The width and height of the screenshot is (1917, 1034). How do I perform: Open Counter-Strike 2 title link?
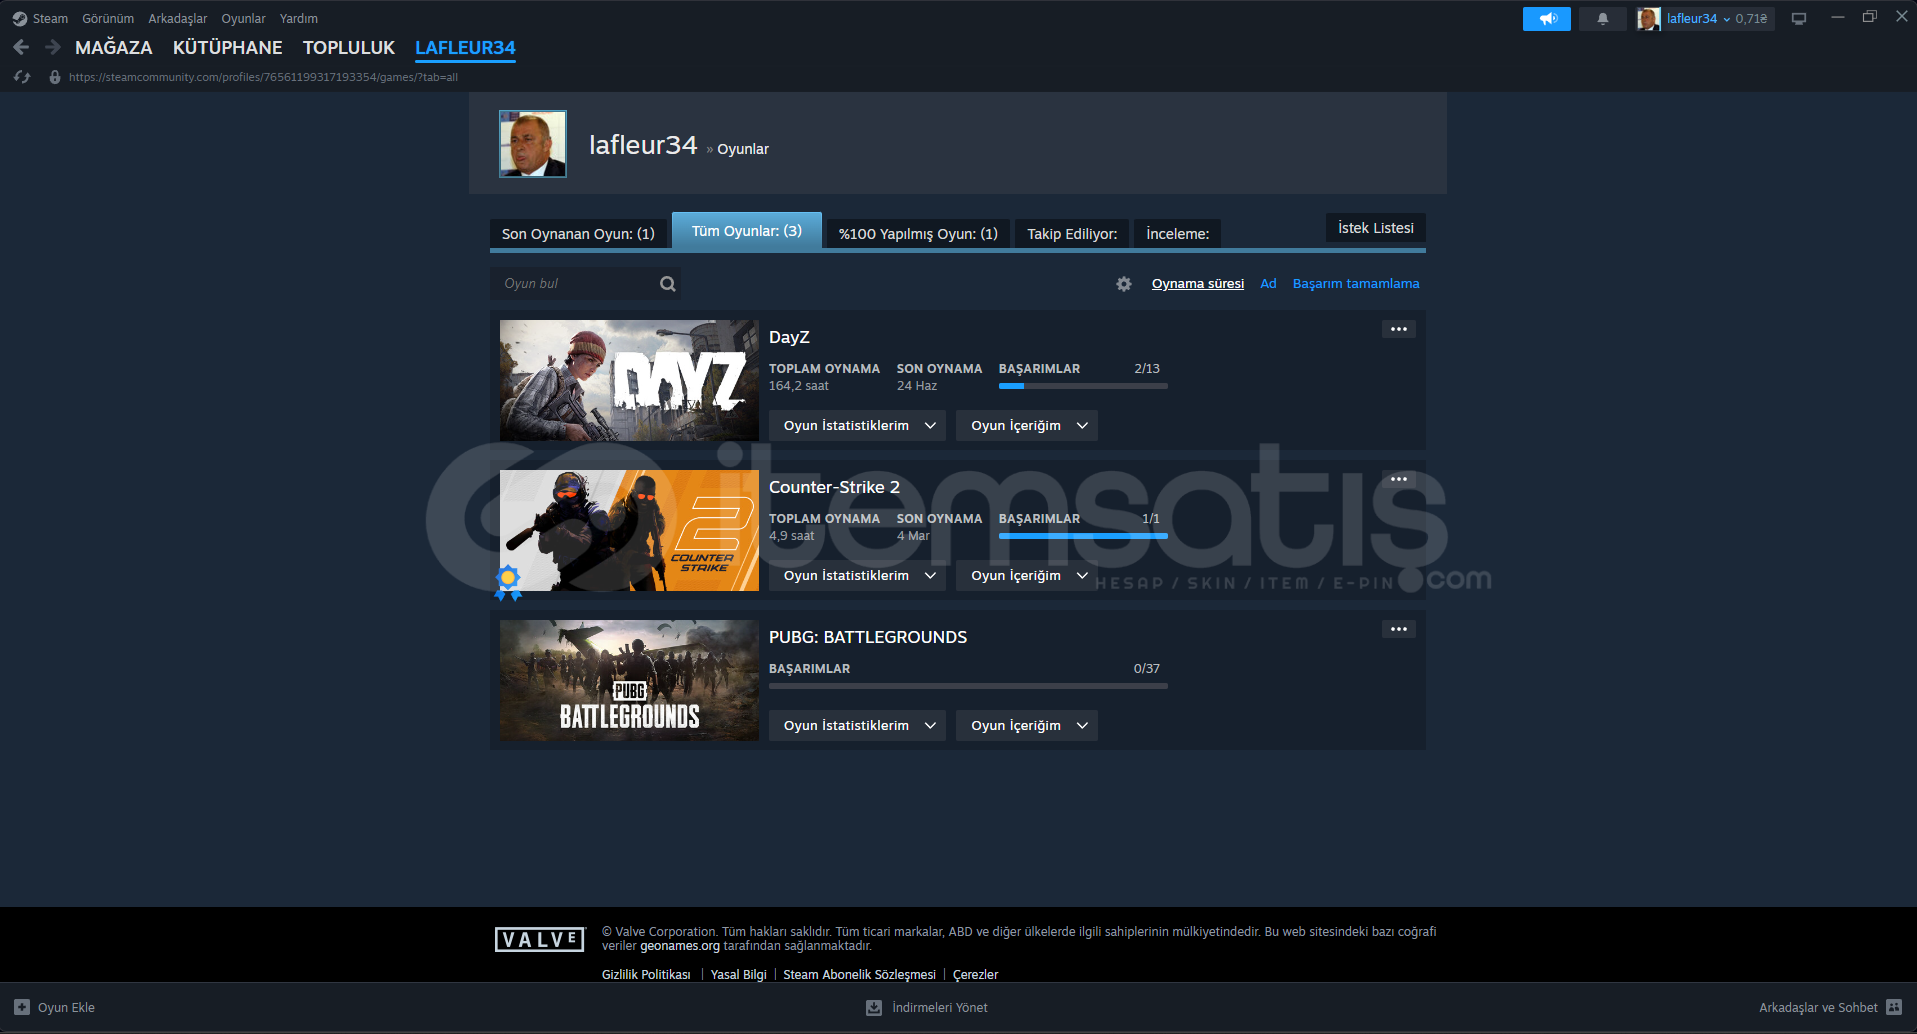834,488
